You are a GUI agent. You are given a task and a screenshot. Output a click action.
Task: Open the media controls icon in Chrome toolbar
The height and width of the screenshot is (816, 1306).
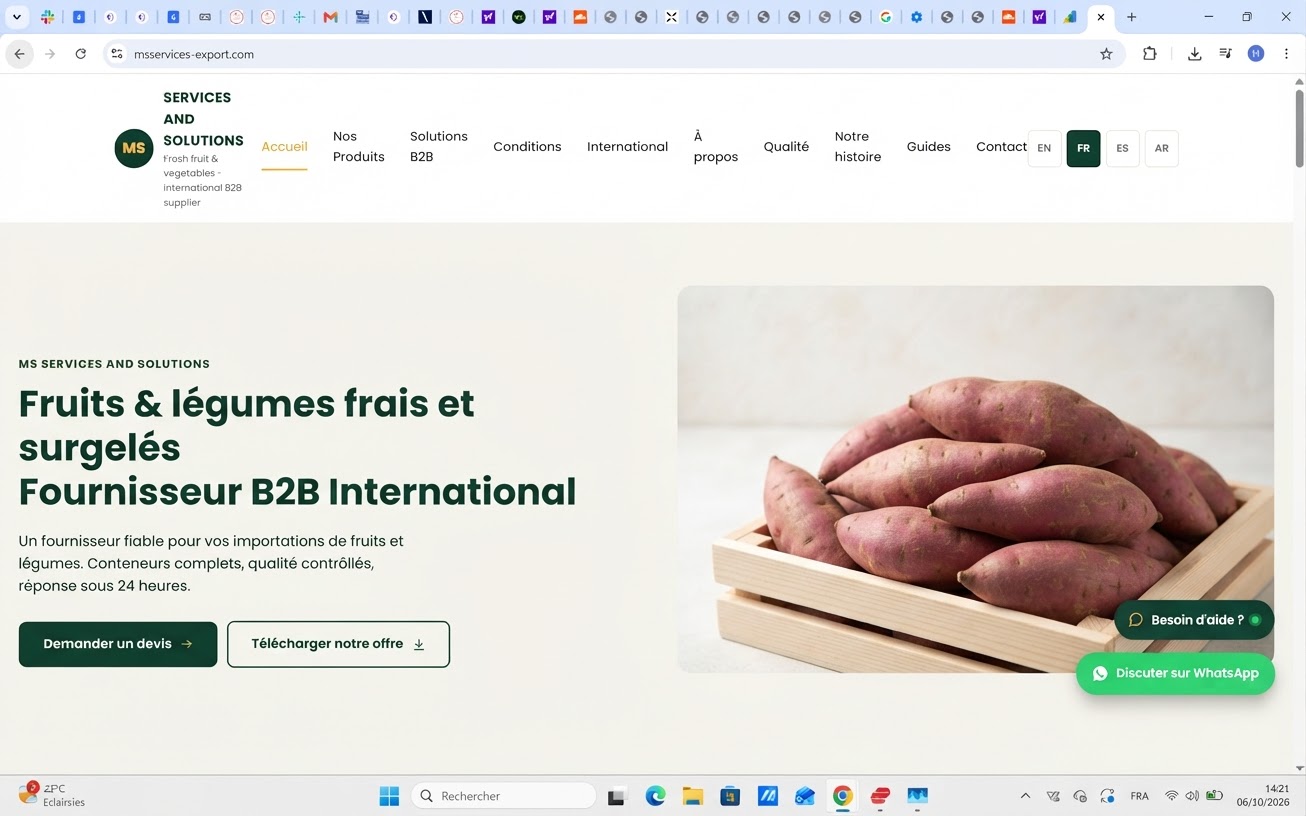tap(1225, 54)
